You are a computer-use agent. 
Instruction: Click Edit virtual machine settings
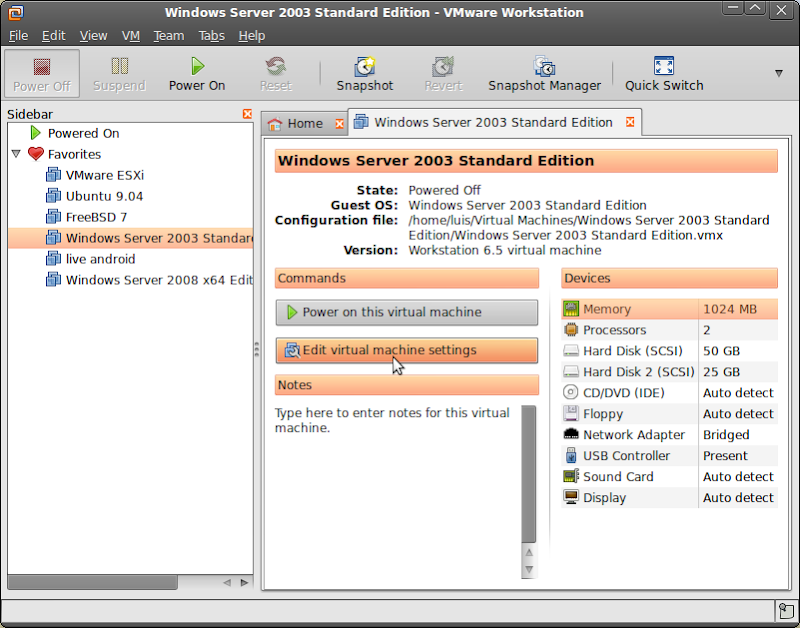407,350
